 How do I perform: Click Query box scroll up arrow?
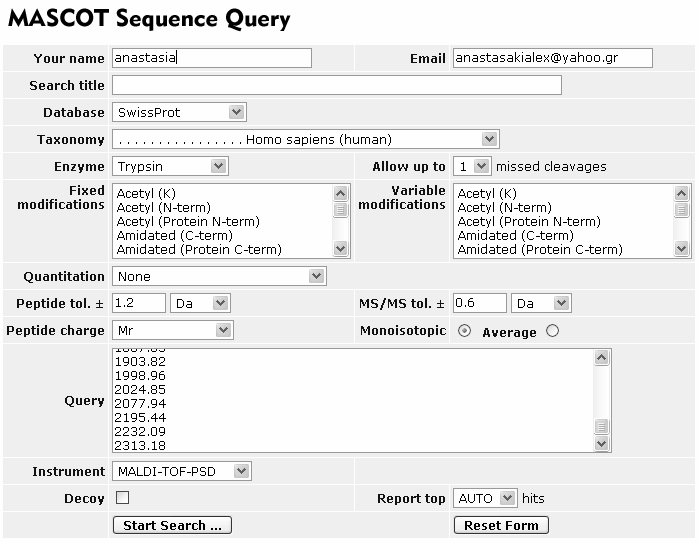pyautogui.click(x=601, y=358)
